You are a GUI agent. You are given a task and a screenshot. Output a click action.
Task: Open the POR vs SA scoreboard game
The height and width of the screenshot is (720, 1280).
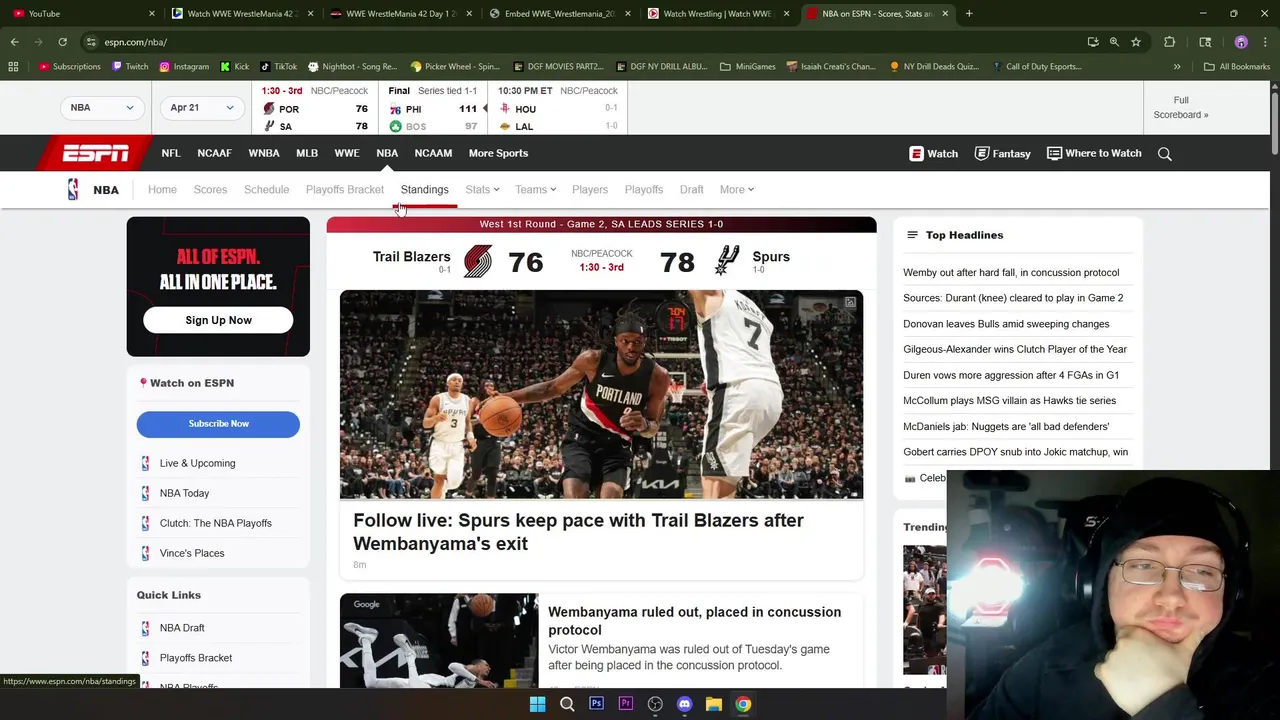point(315,108)
